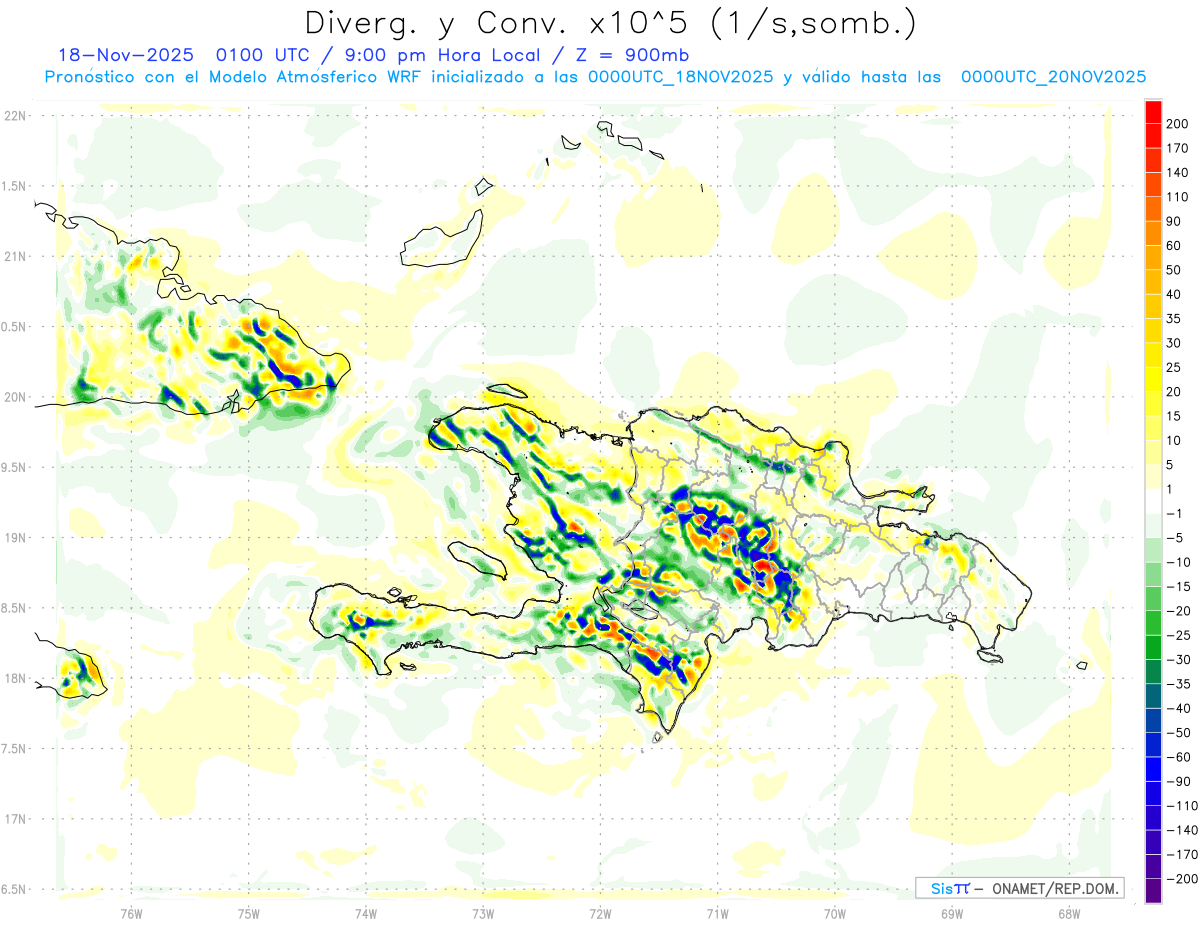Click the valid-until time "0000UTC_20NOV2025"
Viewport: 1200px width, 927px height.
point(1053,77)
